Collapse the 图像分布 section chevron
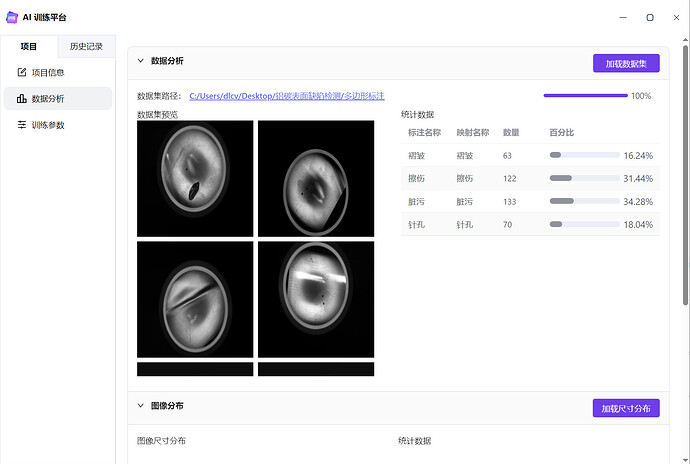 point(140,405)
